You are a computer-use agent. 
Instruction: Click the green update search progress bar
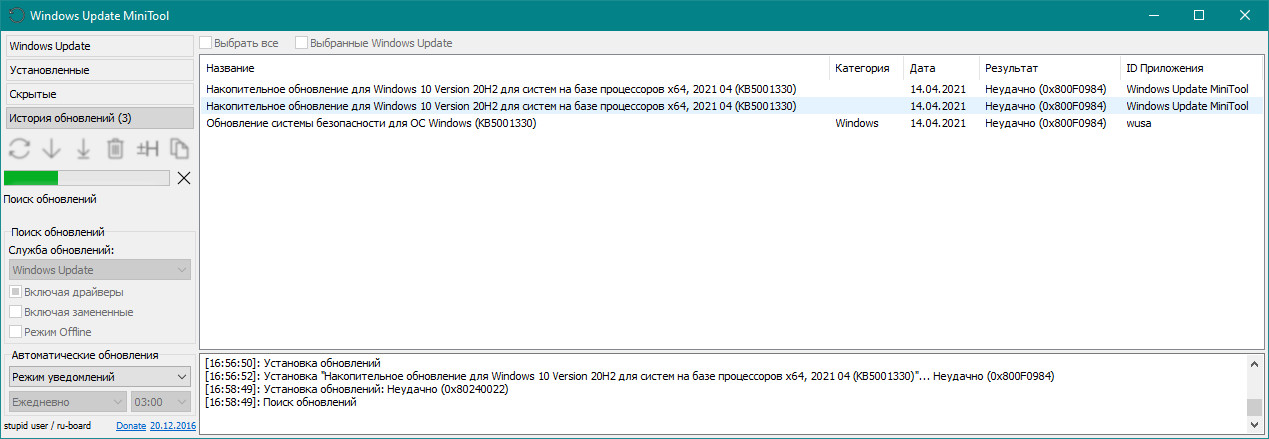pos(87,178)
